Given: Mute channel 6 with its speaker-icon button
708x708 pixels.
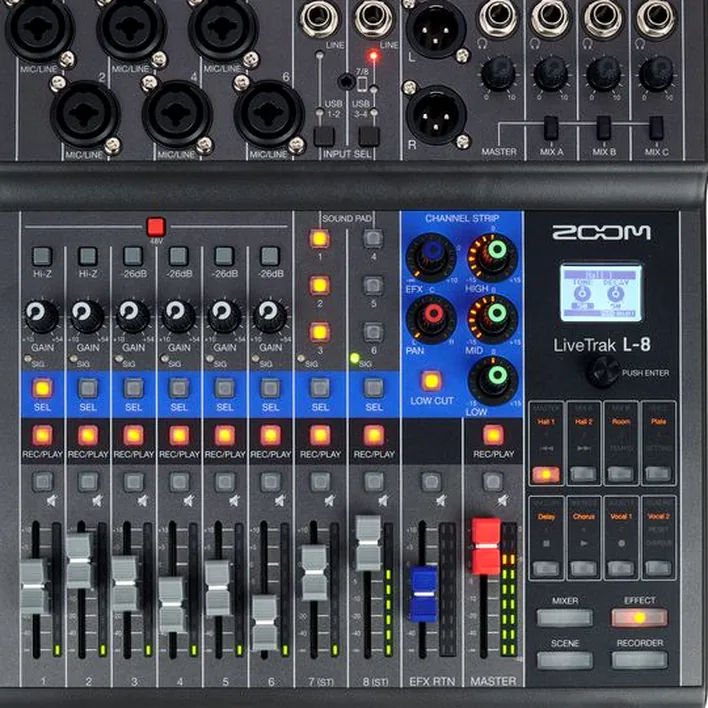Looking at the screenshot, I should pyautogui.click(x=270, y=481).
